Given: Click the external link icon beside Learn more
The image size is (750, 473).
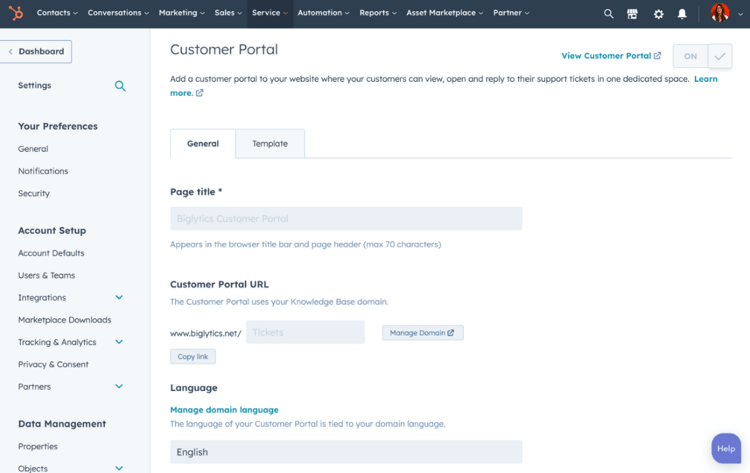Looking at the screenshot, I should pos(199,93).
